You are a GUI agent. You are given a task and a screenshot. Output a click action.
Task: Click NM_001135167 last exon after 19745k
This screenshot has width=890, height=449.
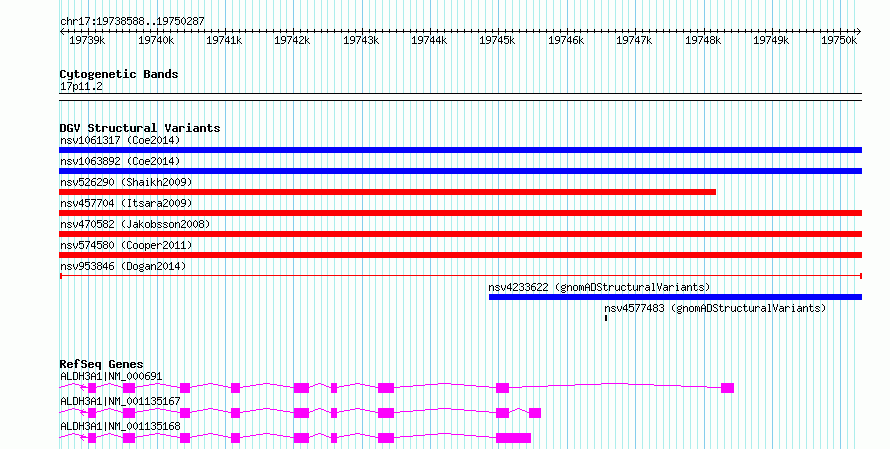pyautogui.click(x=535, y=413)
